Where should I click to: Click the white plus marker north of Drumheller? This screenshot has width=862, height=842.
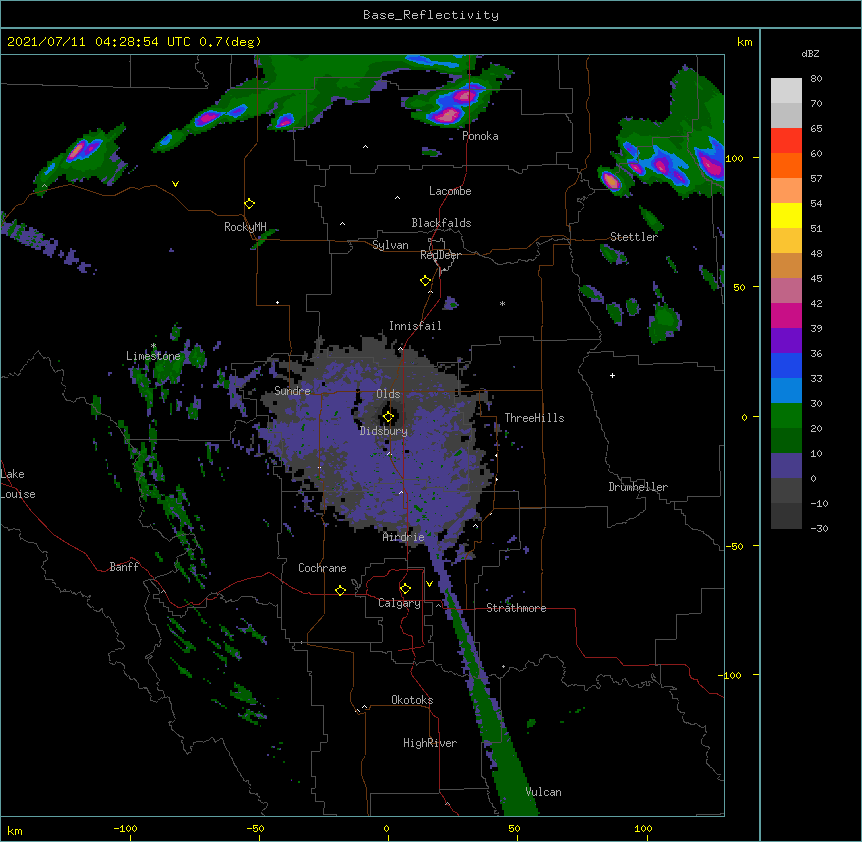[x=612, y=375]
